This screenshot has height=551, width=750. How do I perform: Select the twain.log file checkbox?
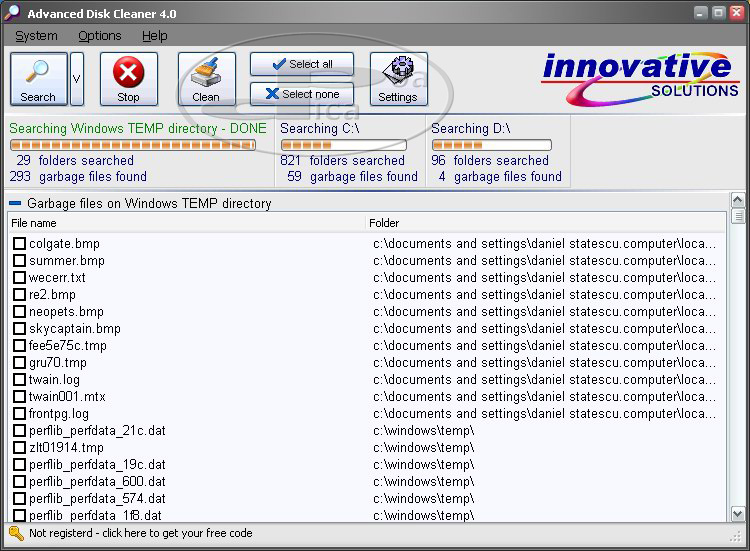(19, 380)
